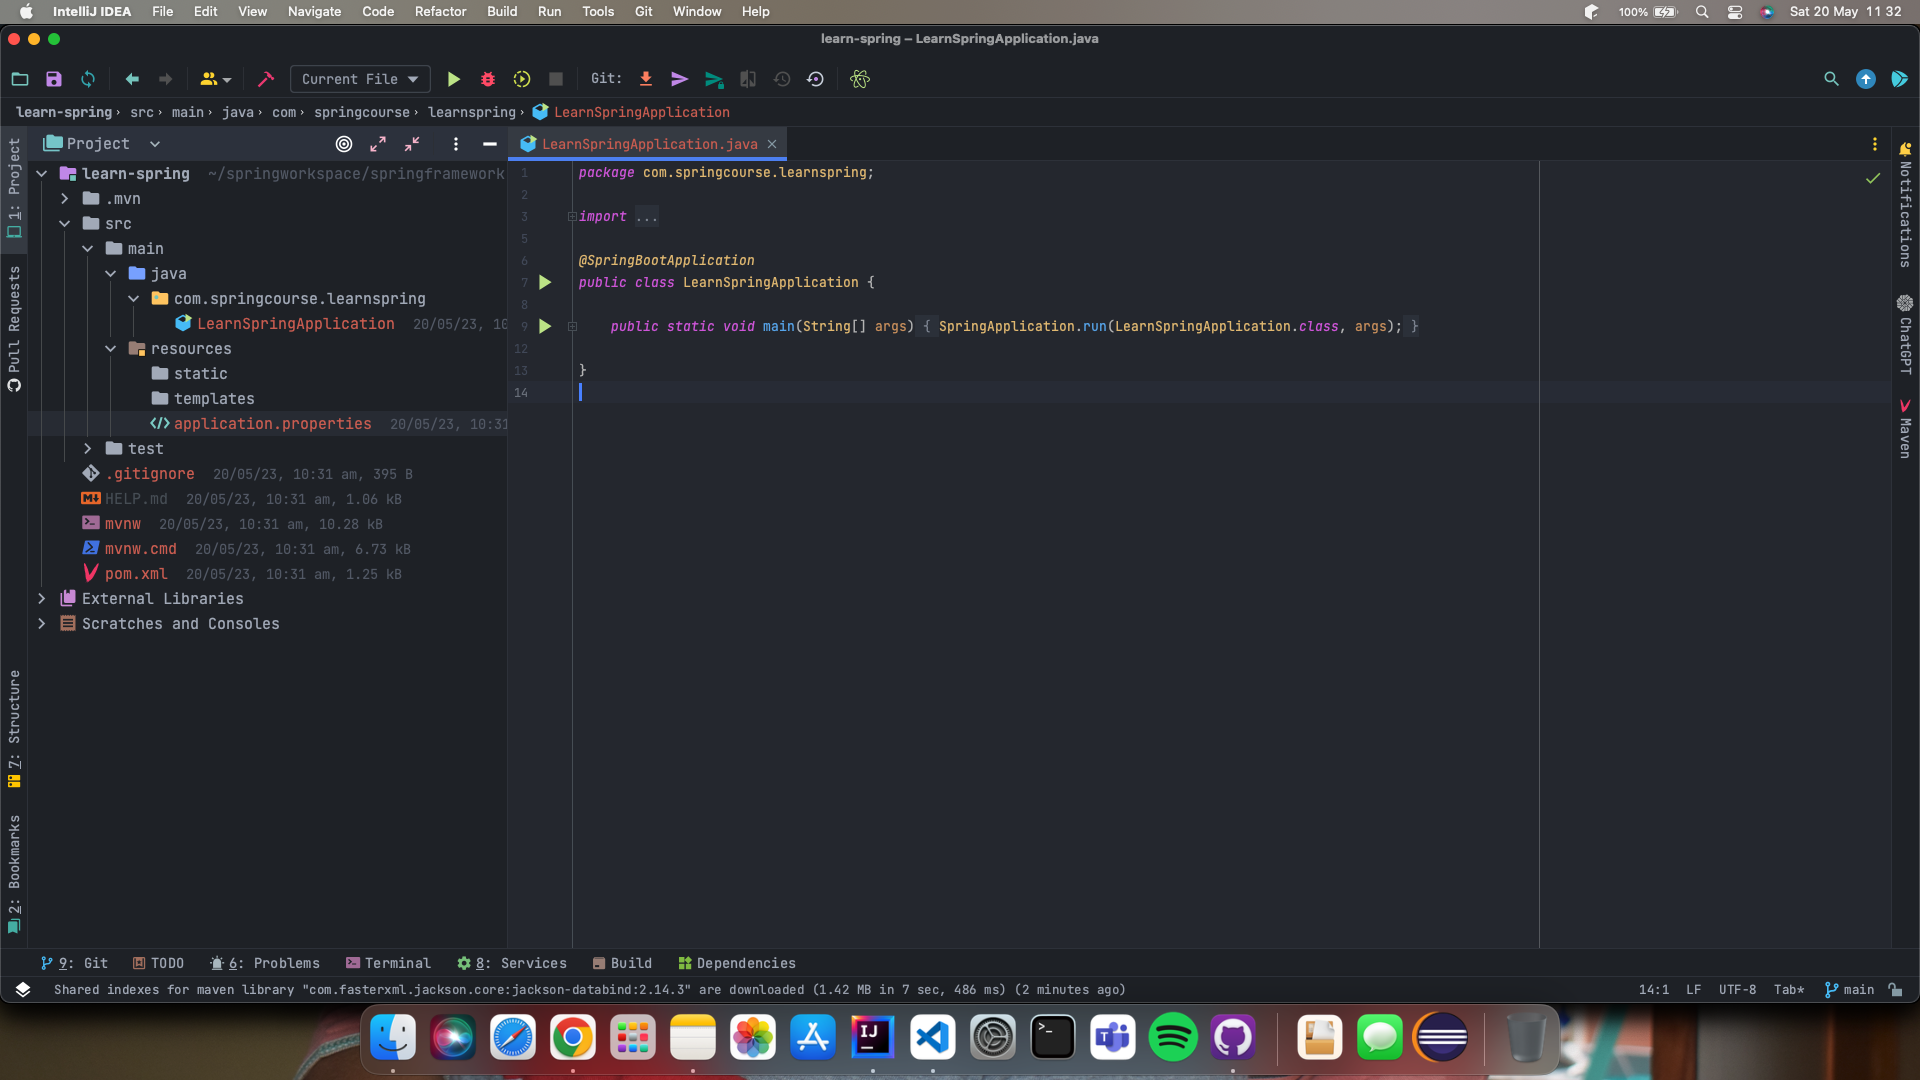The image size is (1920, 1080).
Task: Toggle the Pull Requests side tab
Action: [x=14, y=330]
